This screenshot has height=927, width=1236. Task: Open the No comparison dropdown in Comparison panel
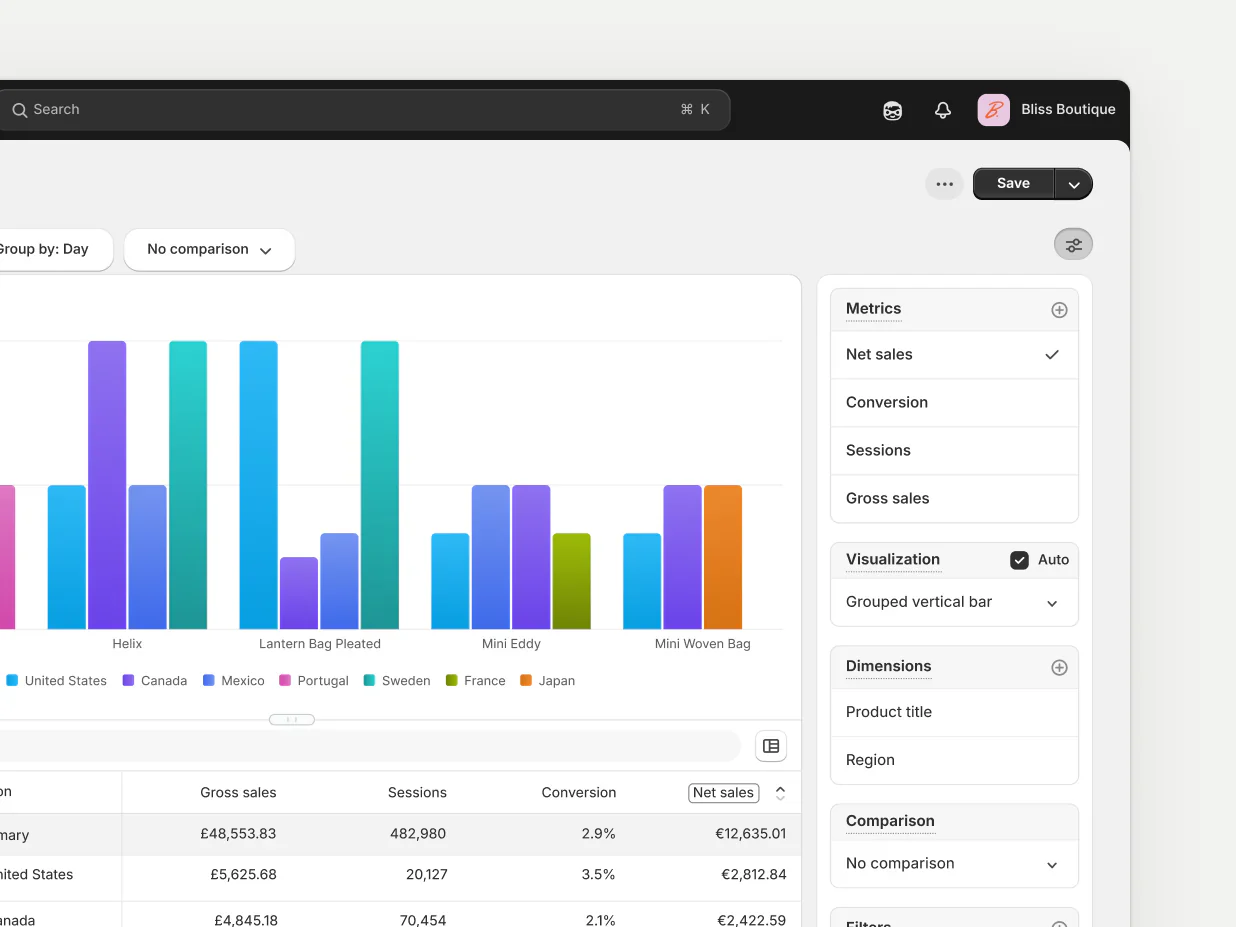[x=953, y=864]
